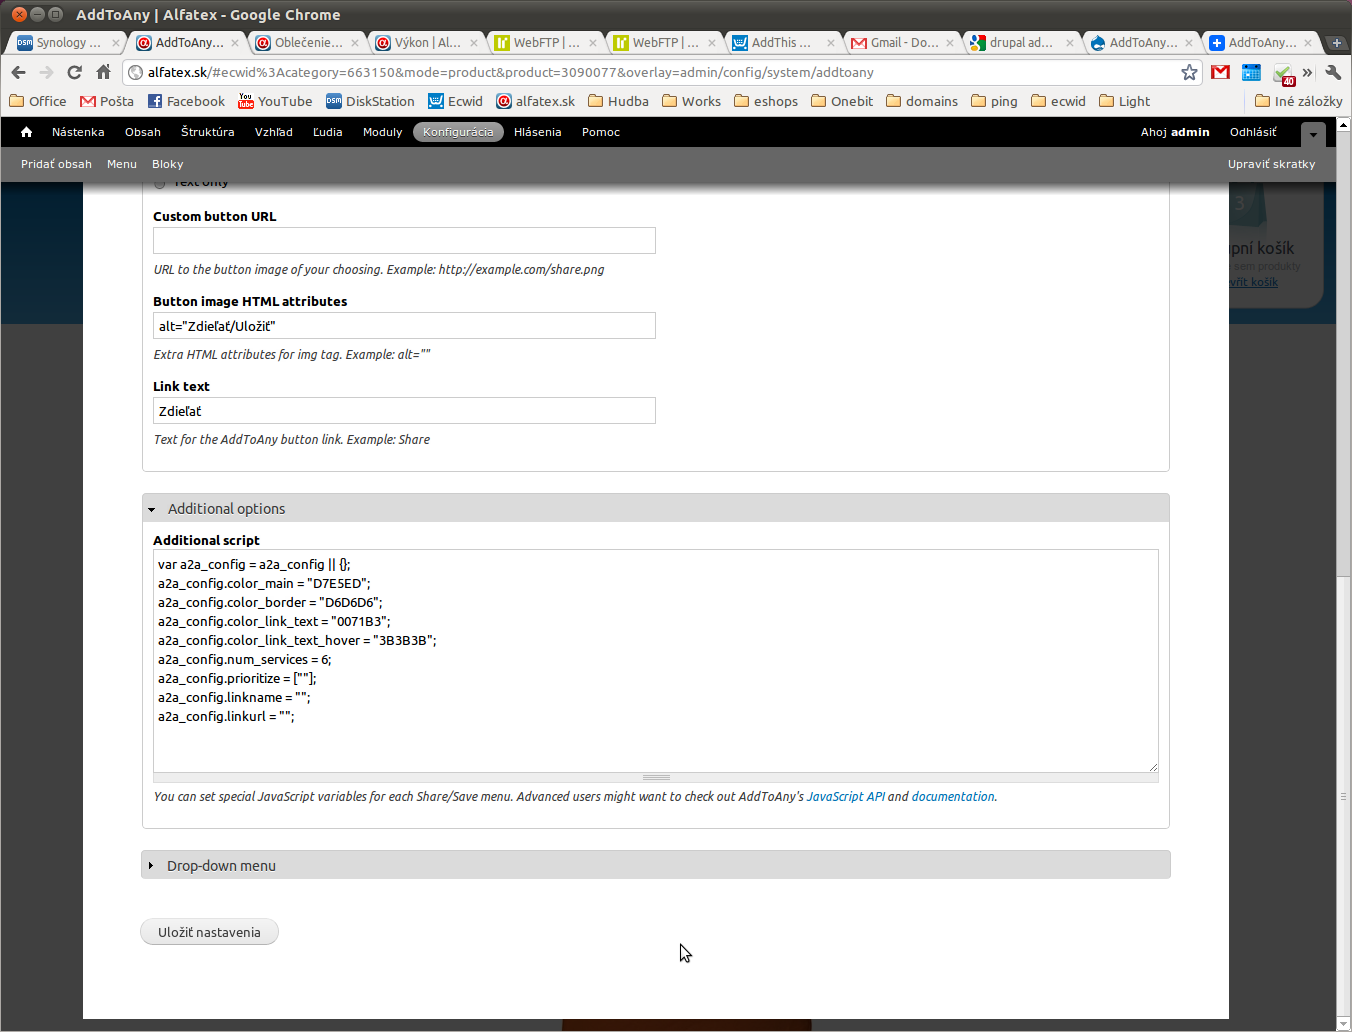This screenshot has height=1032, width=1352.
Task: Open the Iné záložky bookmarks folder
Action: coord(1298,101)
